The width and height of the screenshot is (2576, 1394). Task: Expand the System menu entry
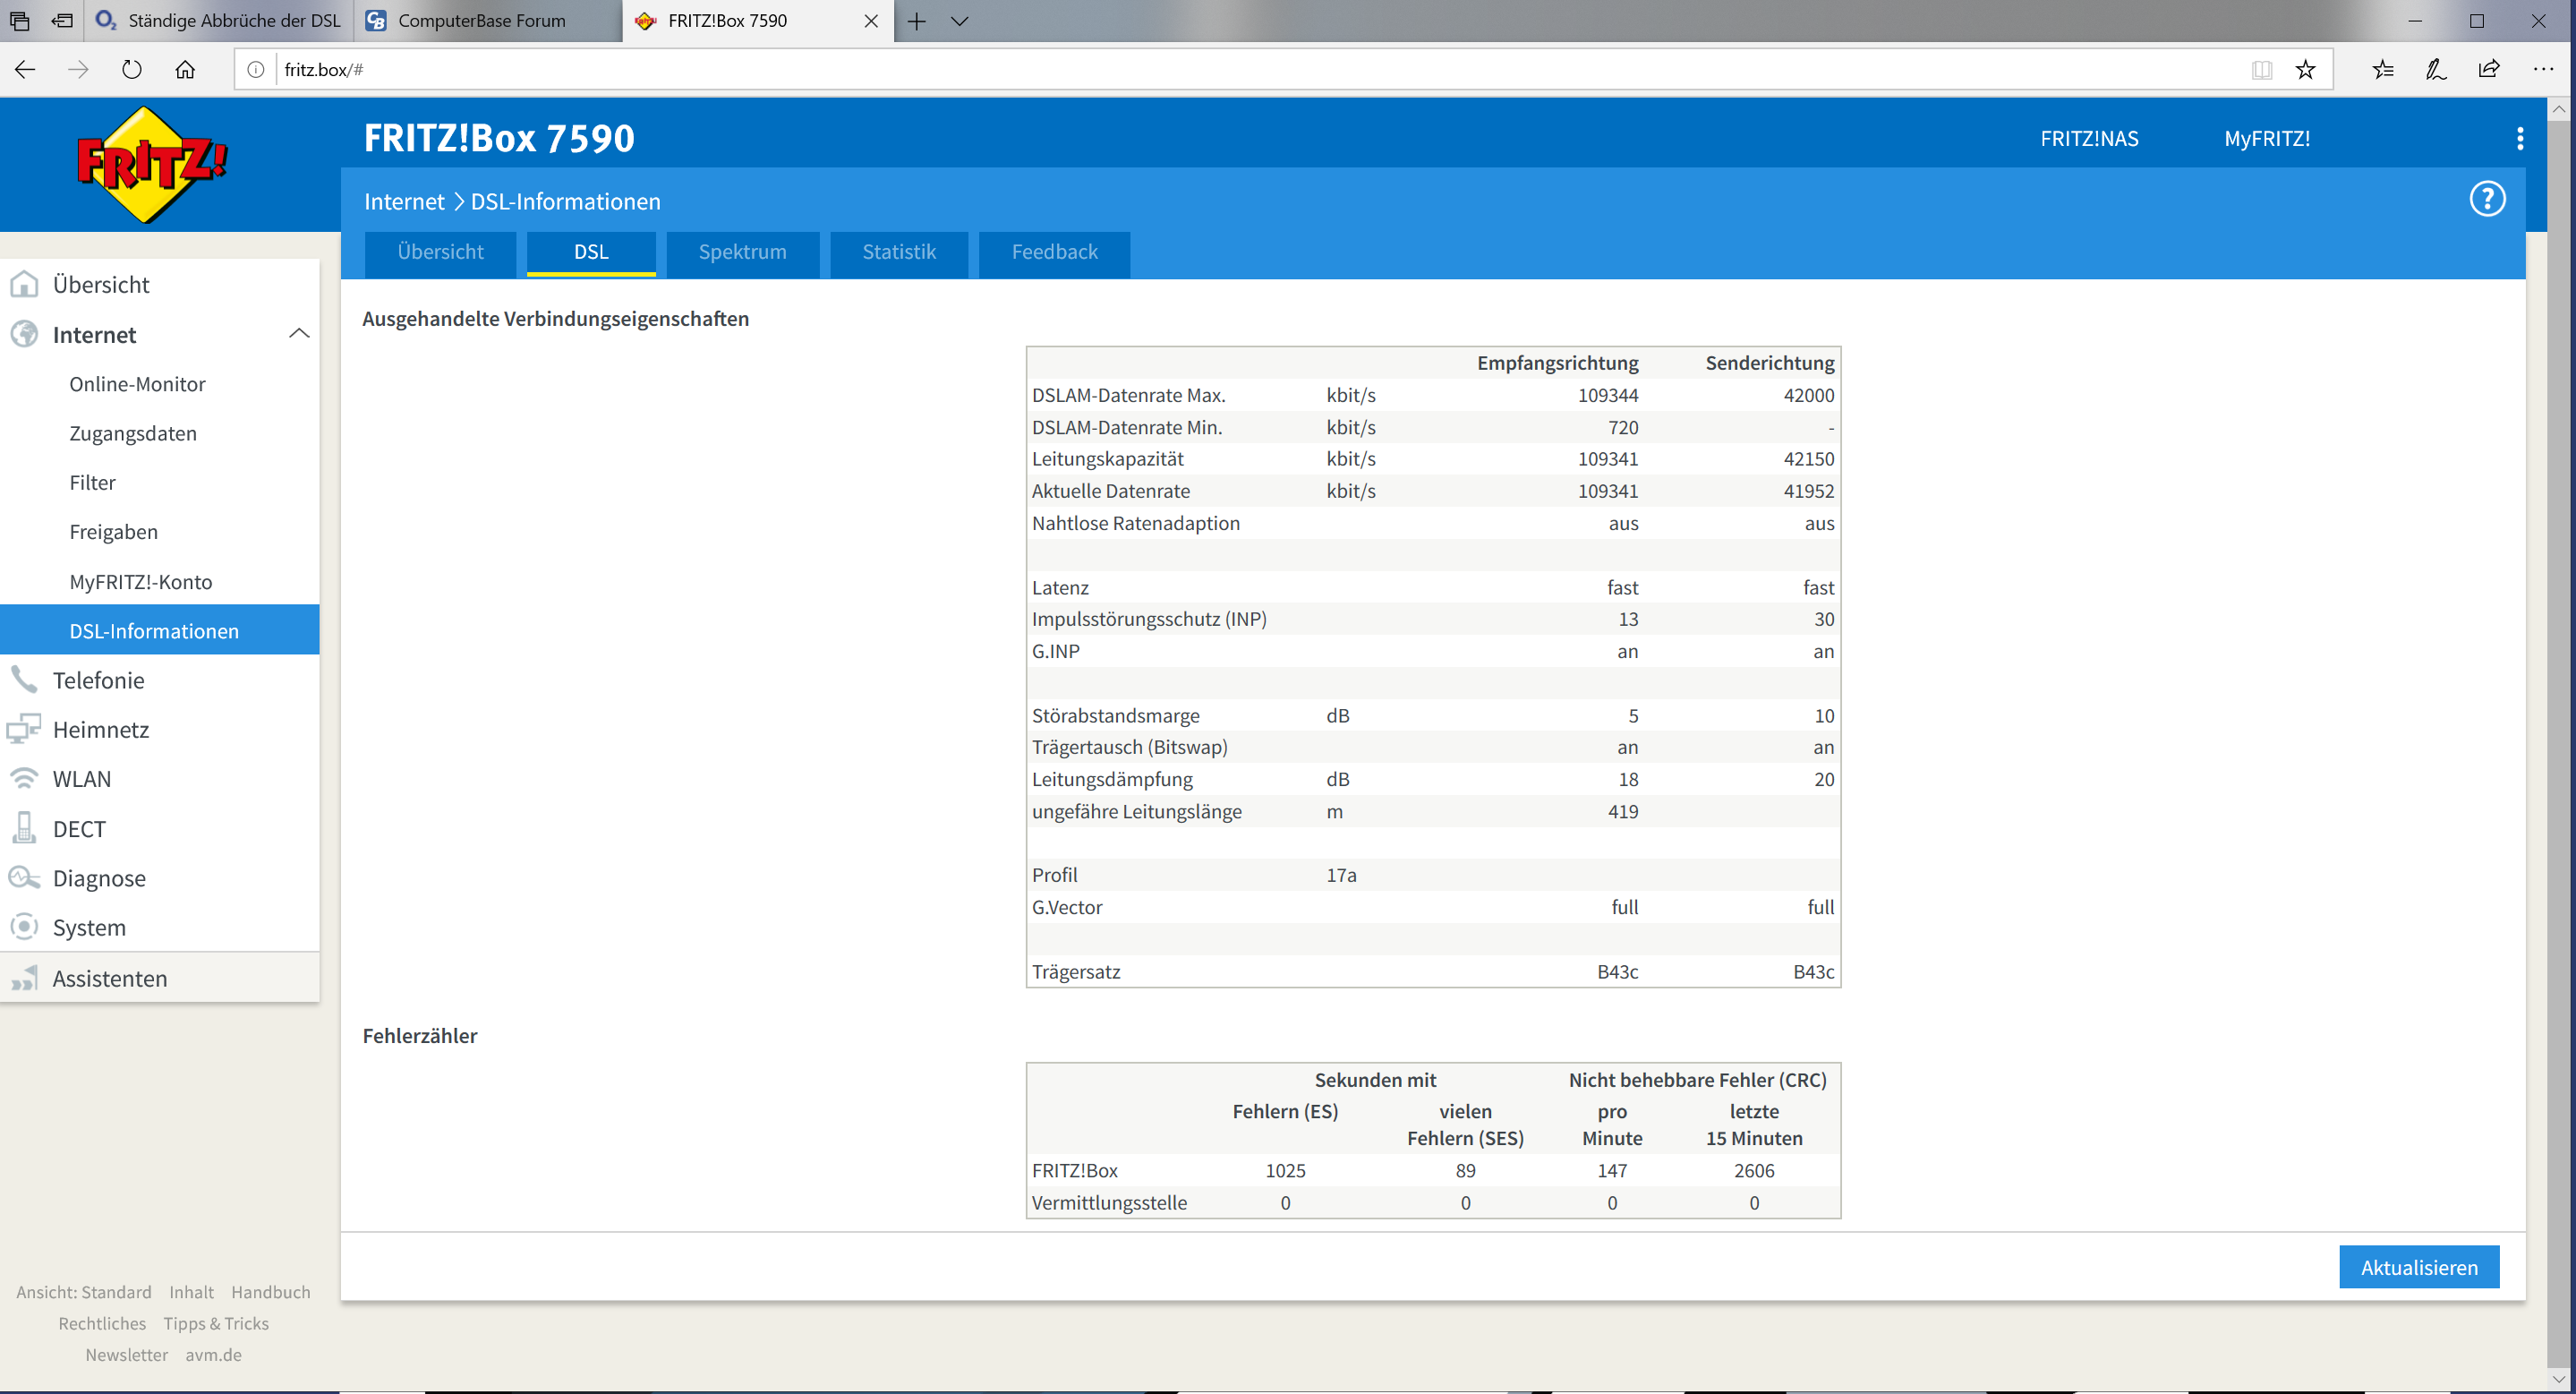coord(89,927)
